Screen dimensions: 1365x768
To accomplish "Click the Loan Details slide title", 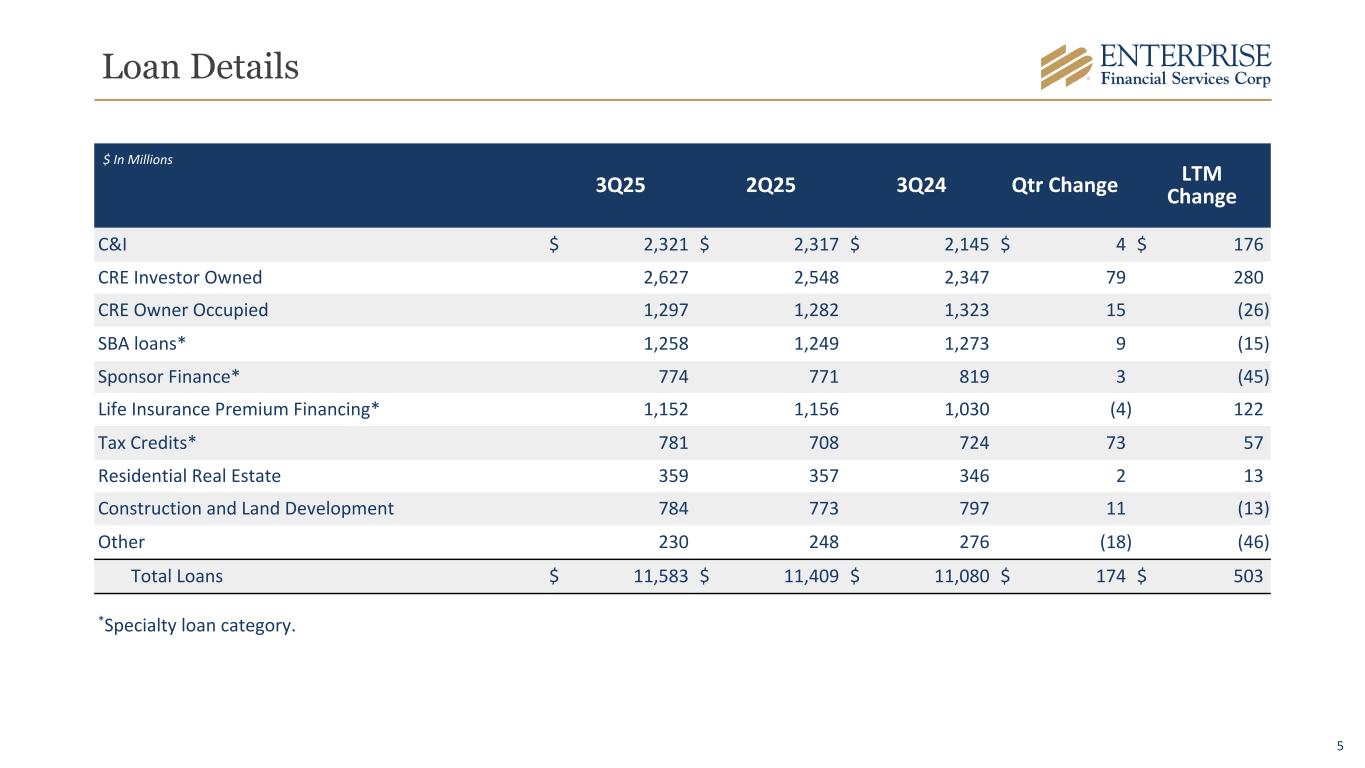I will coord(201,67).
